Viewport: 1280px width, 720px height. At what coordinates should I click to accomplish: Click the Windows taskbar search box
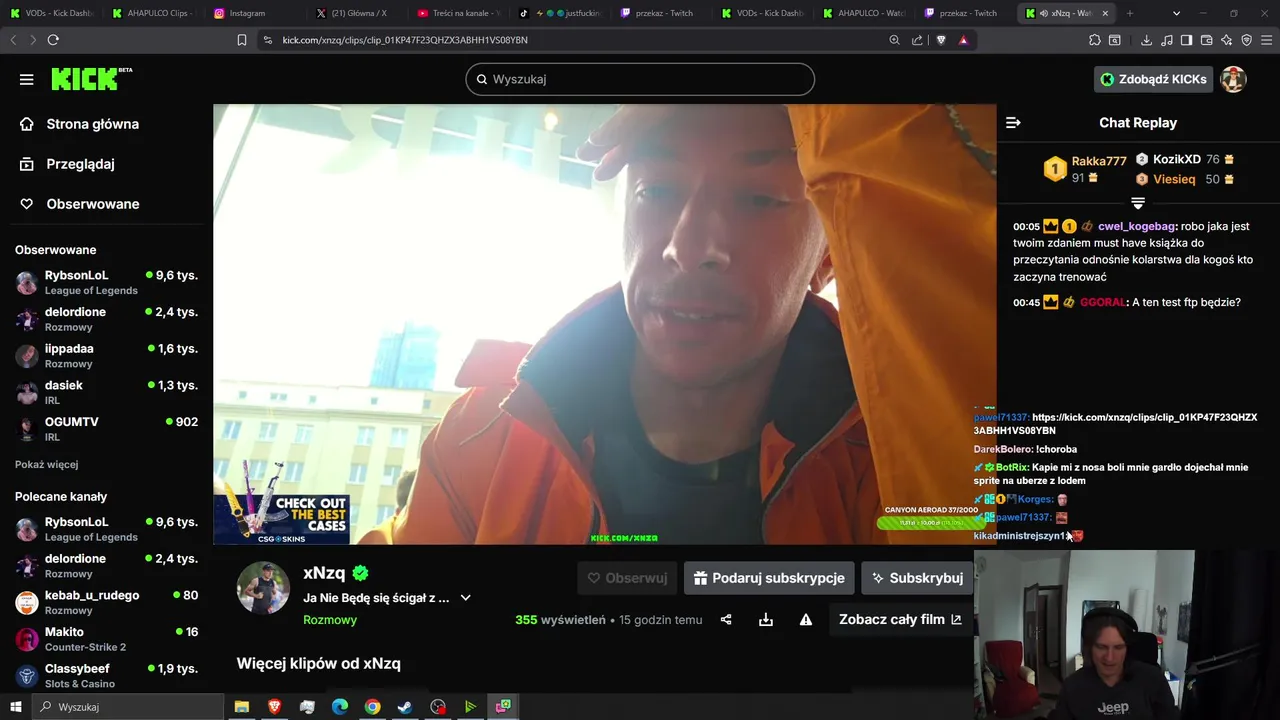(x=128, y=707)
